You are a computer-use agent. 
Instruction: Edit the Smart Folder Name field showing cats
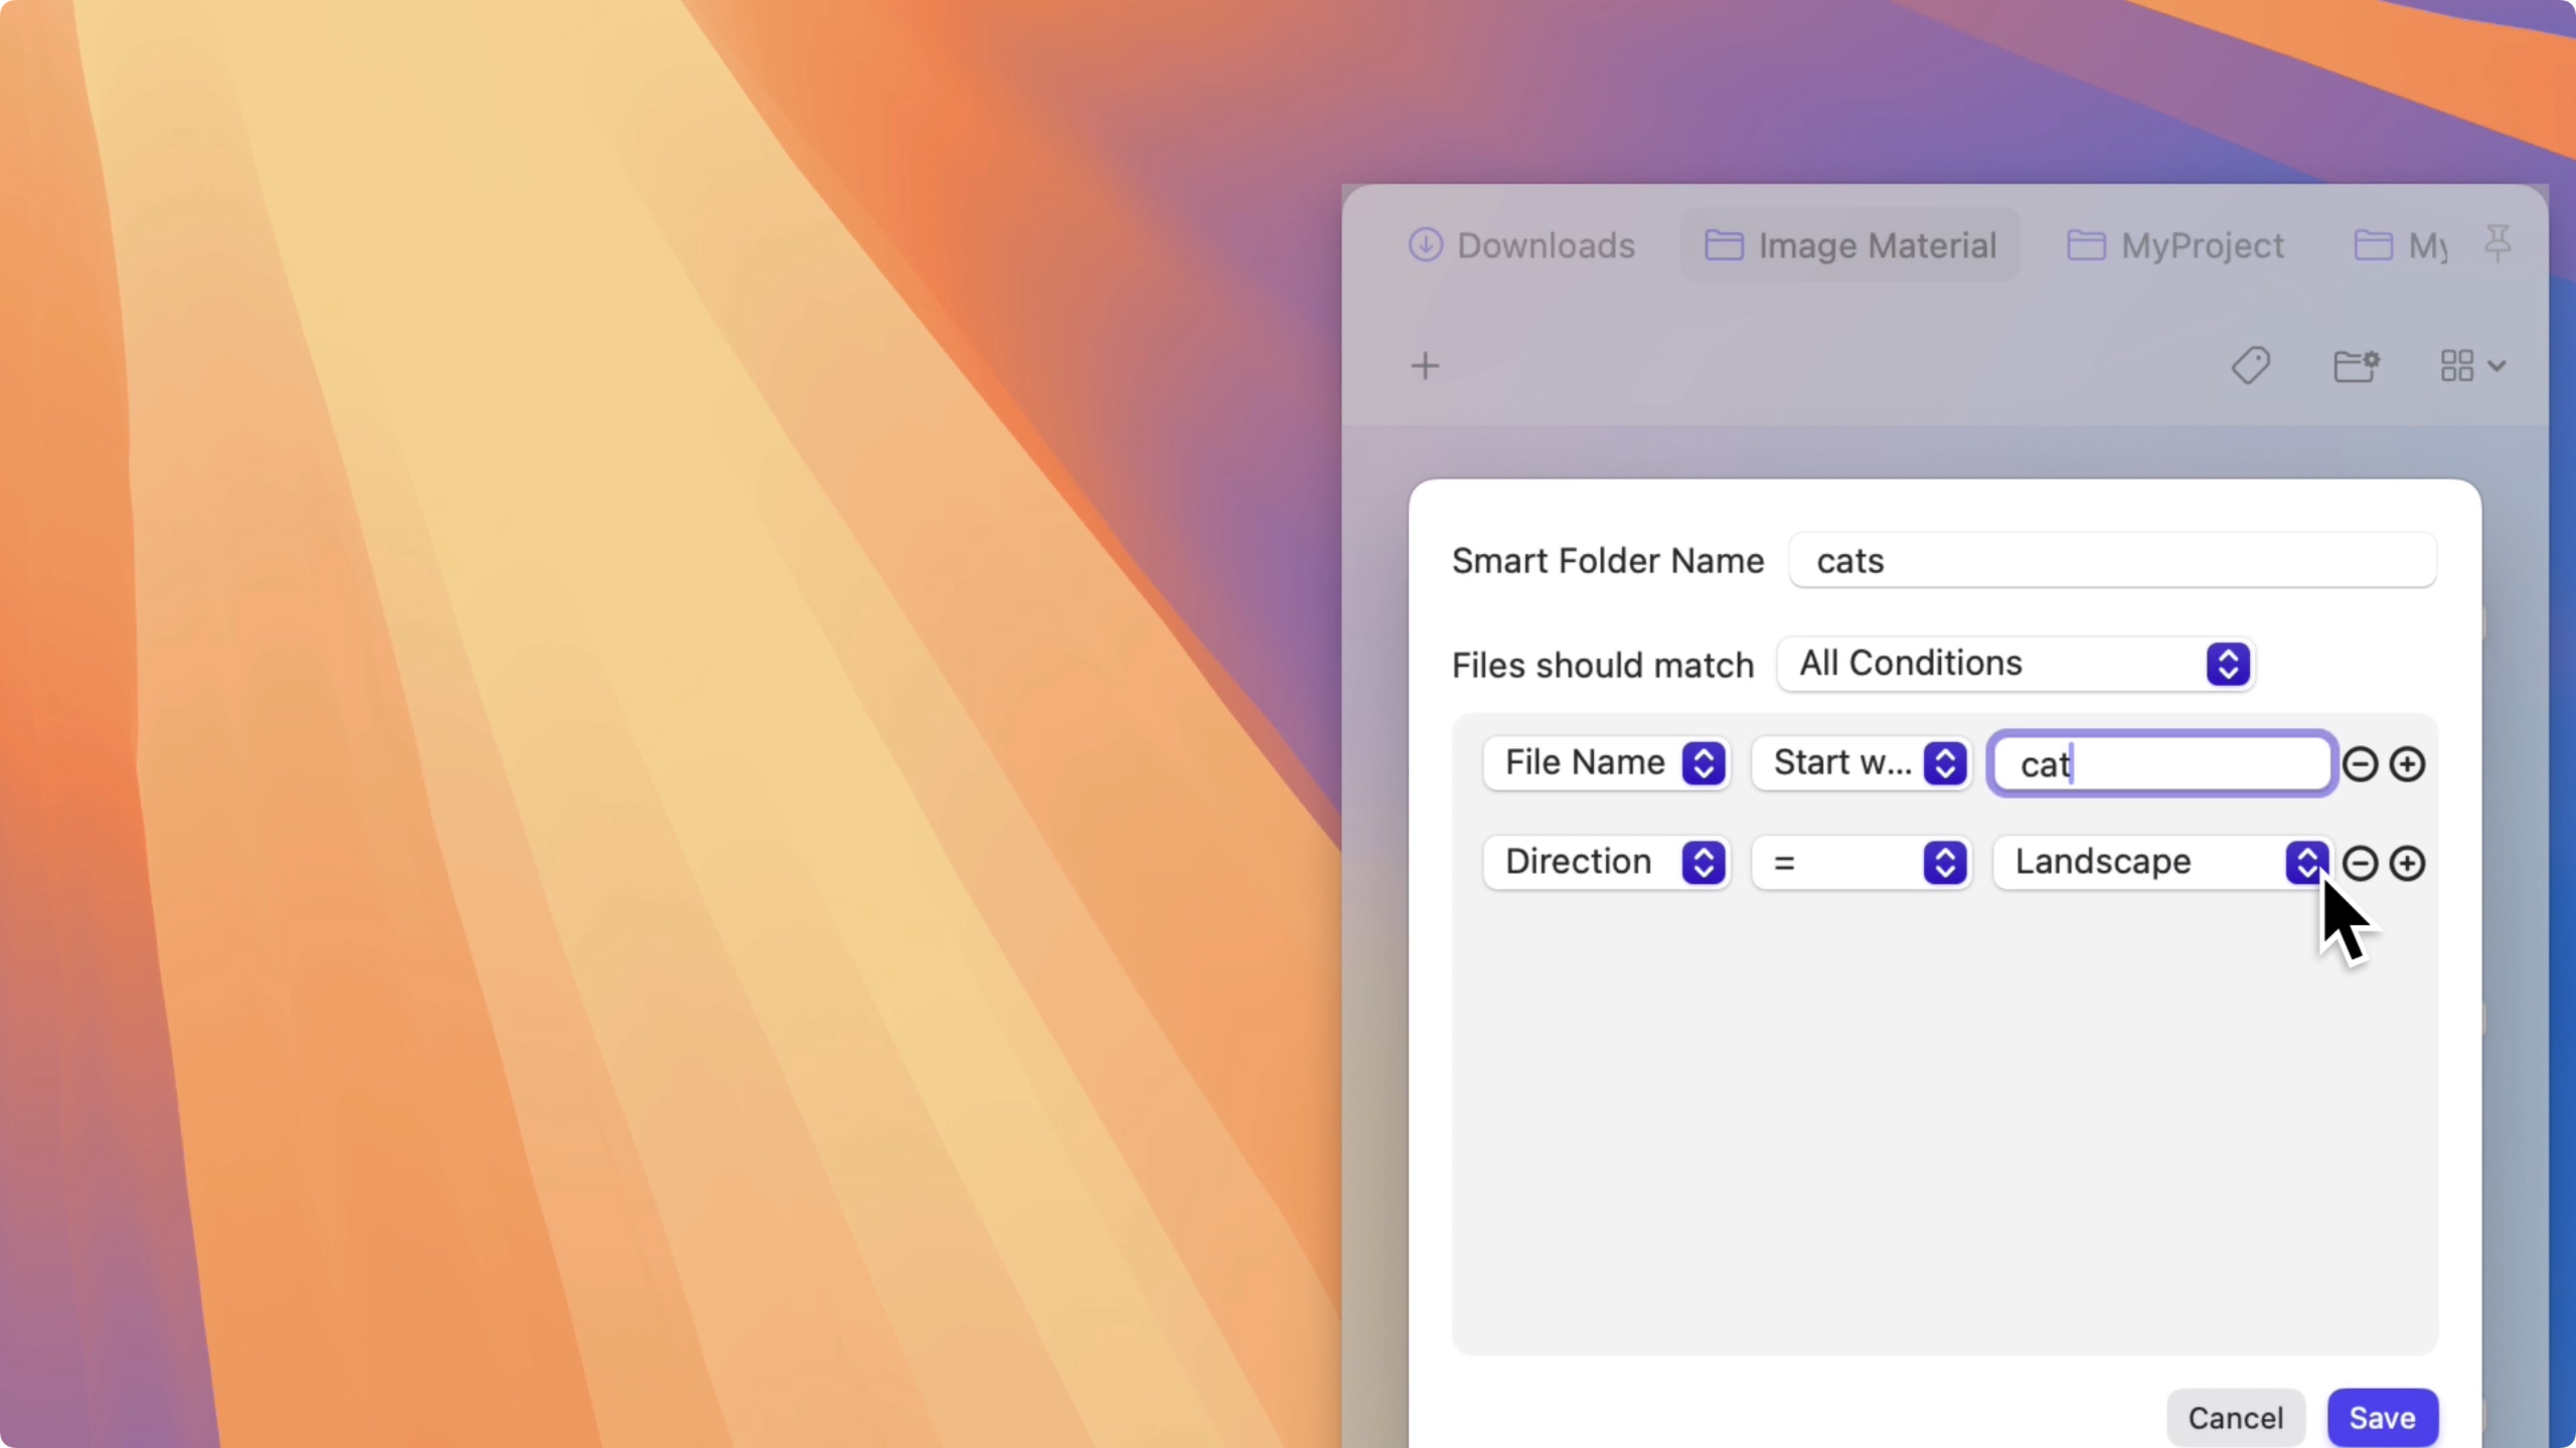click(x=2112, y=560)
